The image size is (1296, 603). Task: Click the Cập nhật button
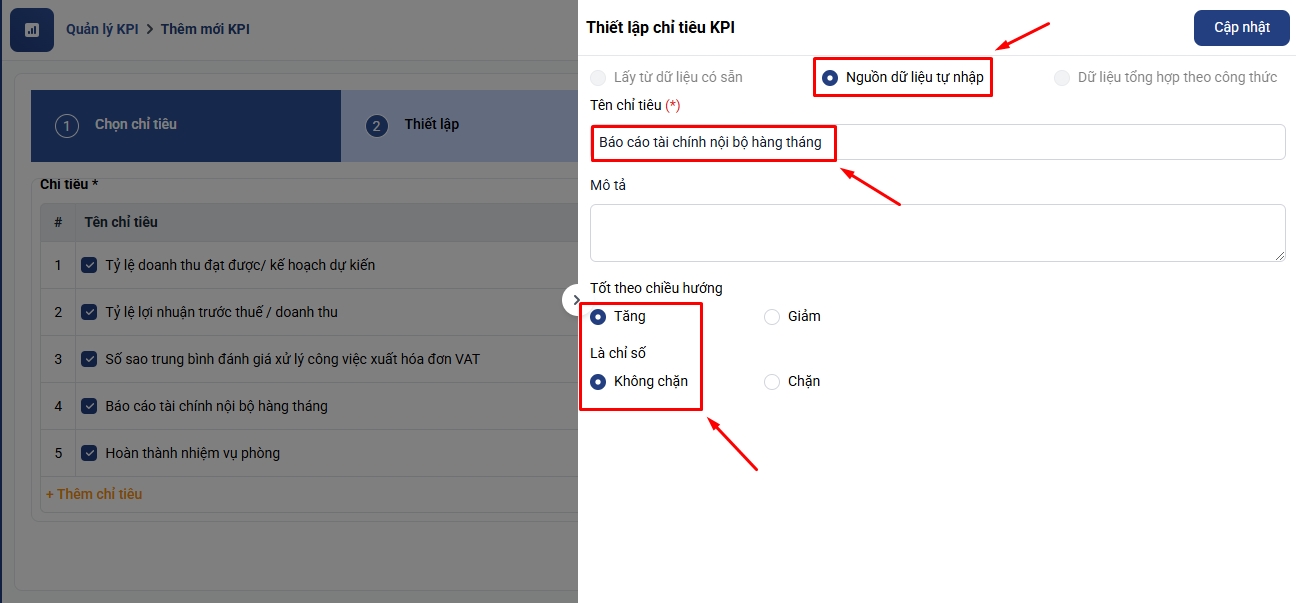tap(1241, 28)
